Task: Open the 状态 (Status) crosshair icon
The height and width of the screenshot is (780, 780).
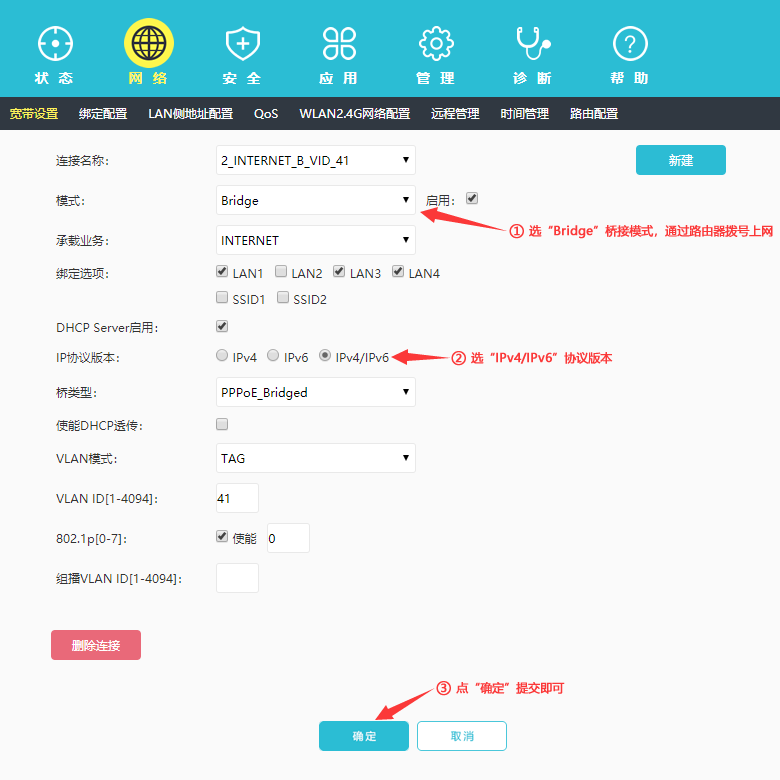Action: (55, 44)
